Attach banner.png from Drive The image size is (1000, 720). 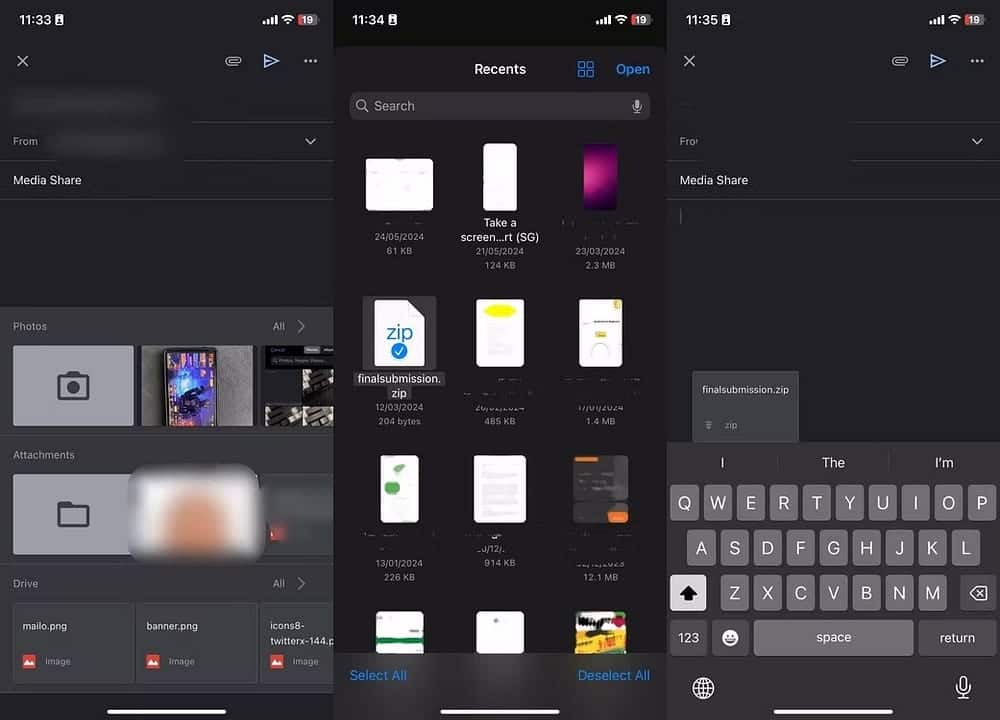pyautogui.click(x=197, y=643)
